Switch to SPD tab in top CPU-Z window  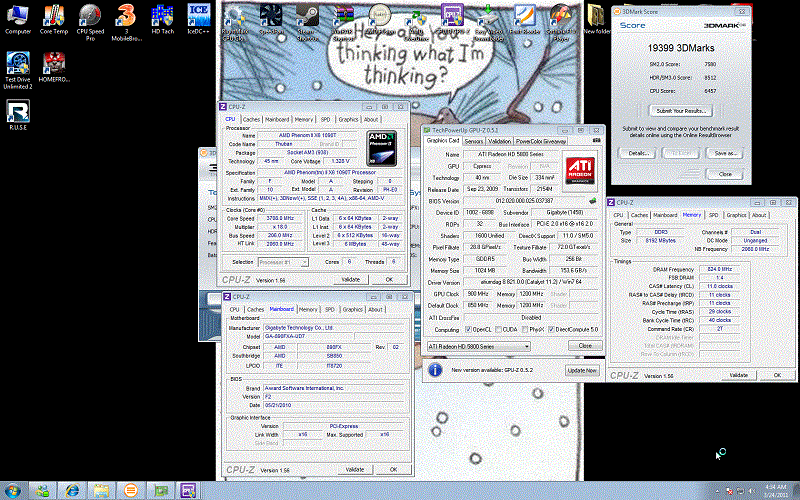tap(325, 119)
